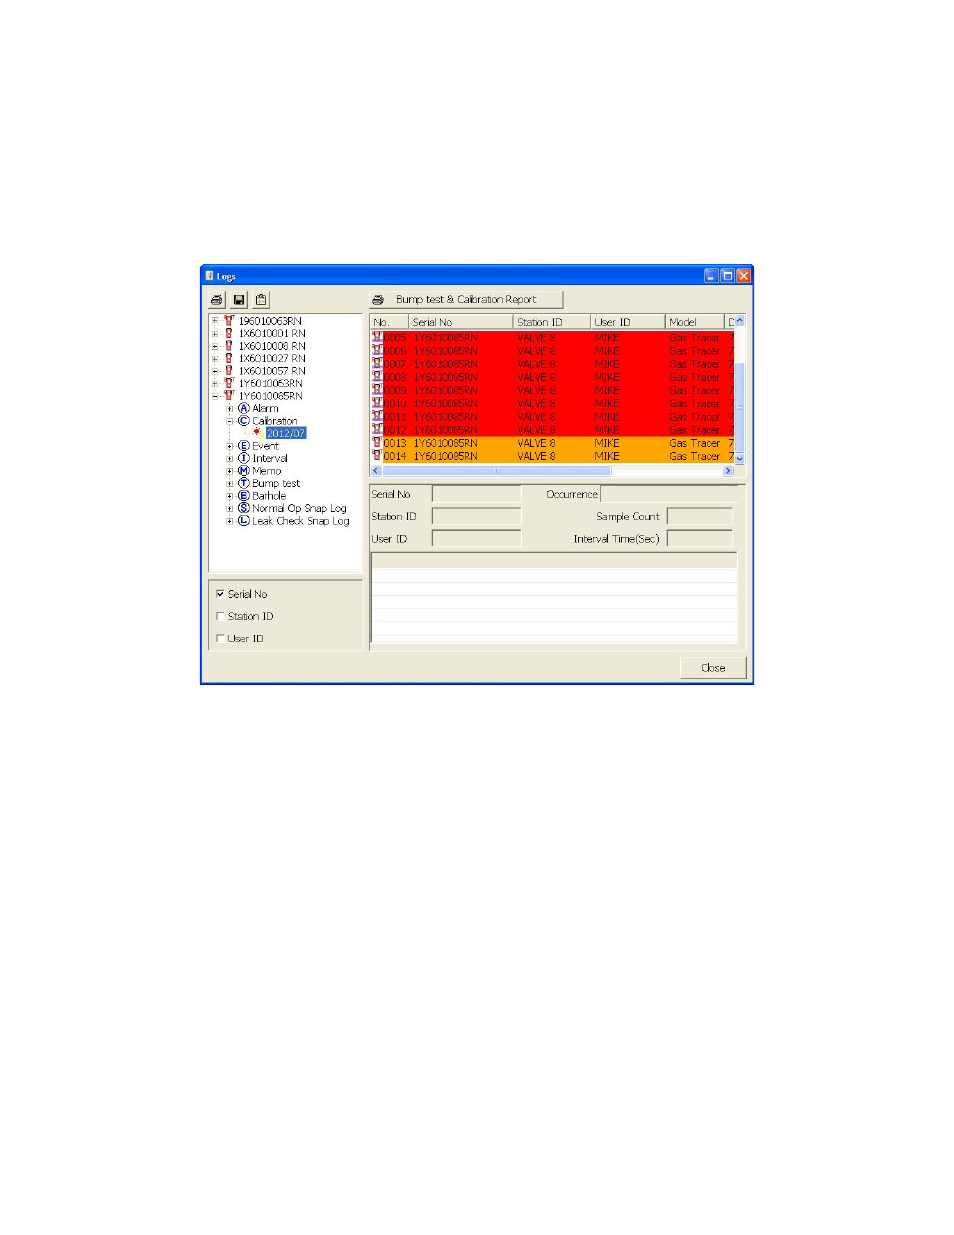954x1235 pixels.
Task: Collapse the 1Y6010065RN tree node
Action: point(215,396)
